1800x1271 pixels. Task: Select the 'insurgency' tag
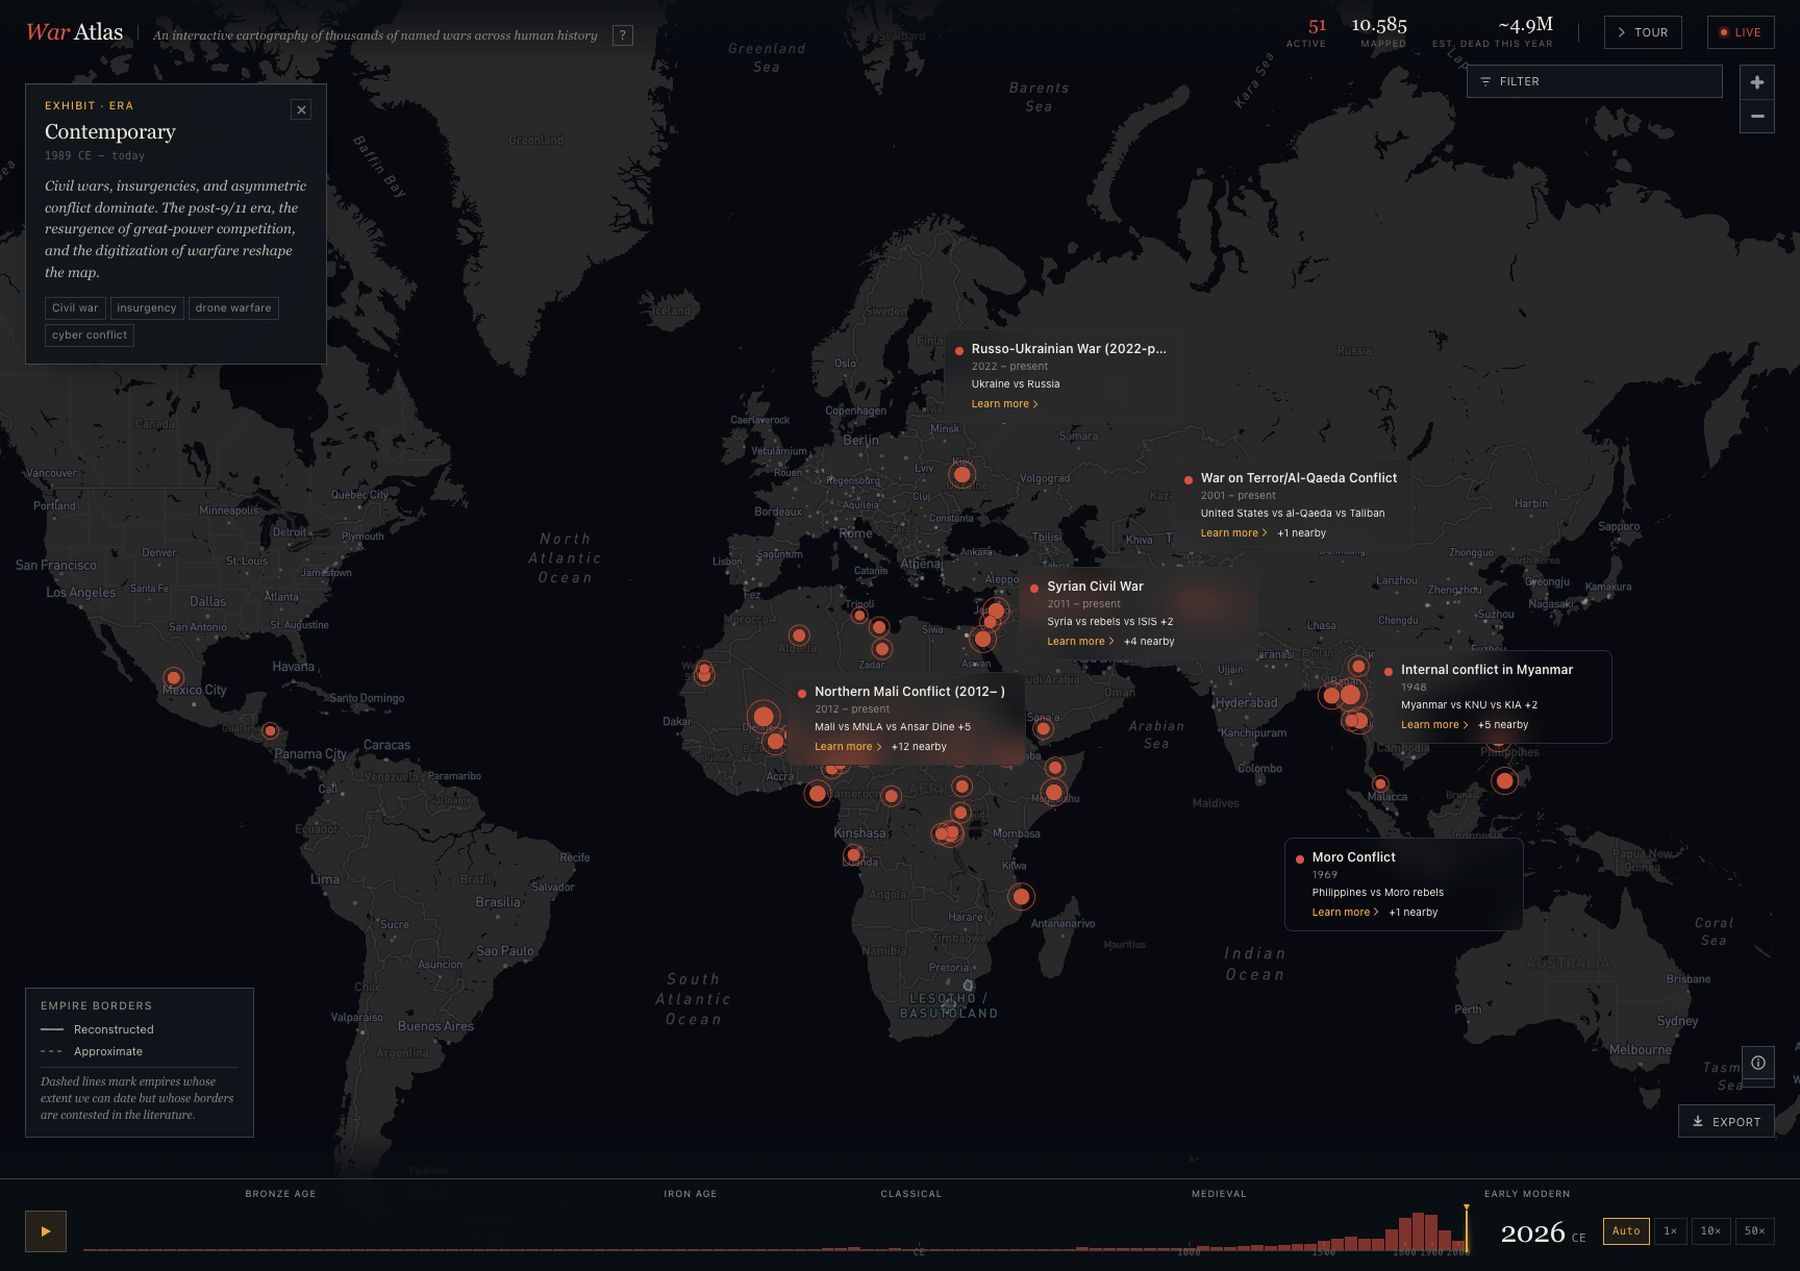146,308
